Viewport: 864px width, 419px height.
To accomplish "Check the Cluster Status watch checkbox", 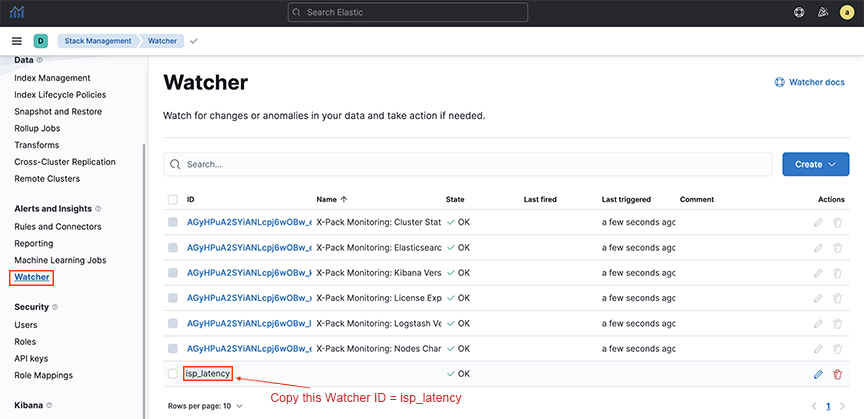I will click(x=173, y=222).
